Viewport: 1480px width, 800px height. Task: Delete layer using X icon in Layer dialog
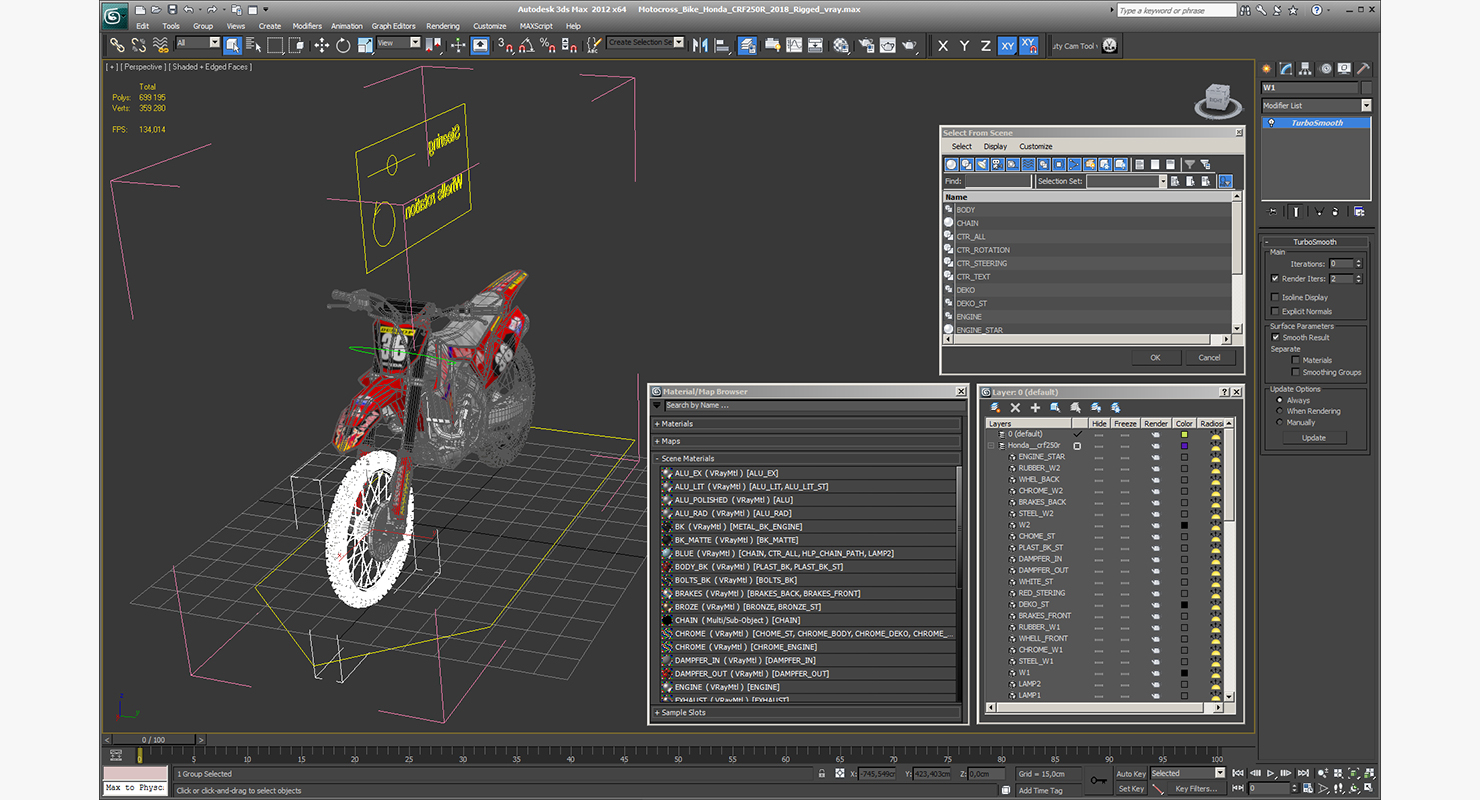[1015, 408]
